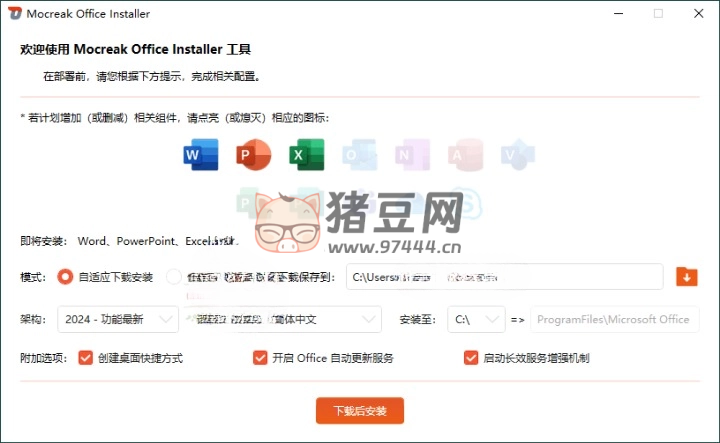Click the orange folder download icon
Screen dimensions: 720x443
[x=686, y=277]
